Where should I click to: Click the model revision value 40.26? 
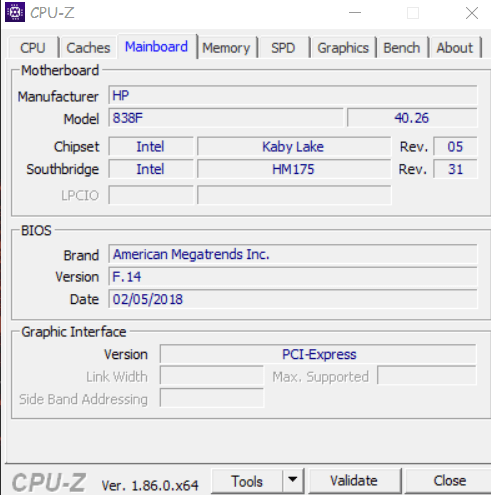click(x=412, y=118)
